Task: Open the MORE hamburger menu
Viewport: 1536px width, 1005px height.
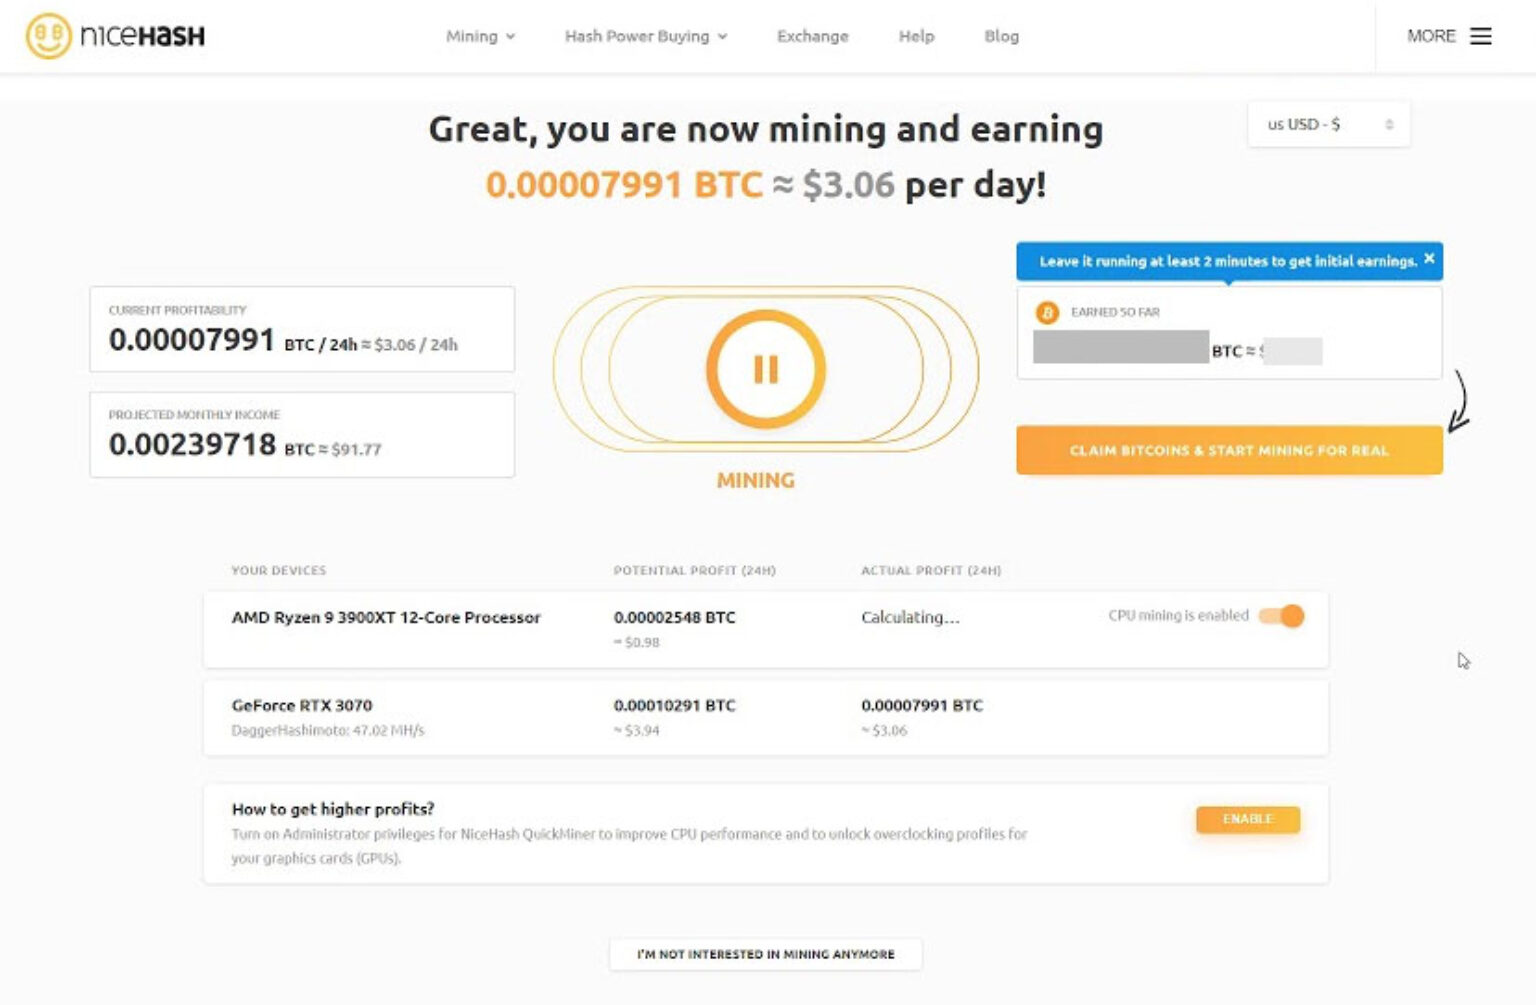Action: [x=1481, y=36]
